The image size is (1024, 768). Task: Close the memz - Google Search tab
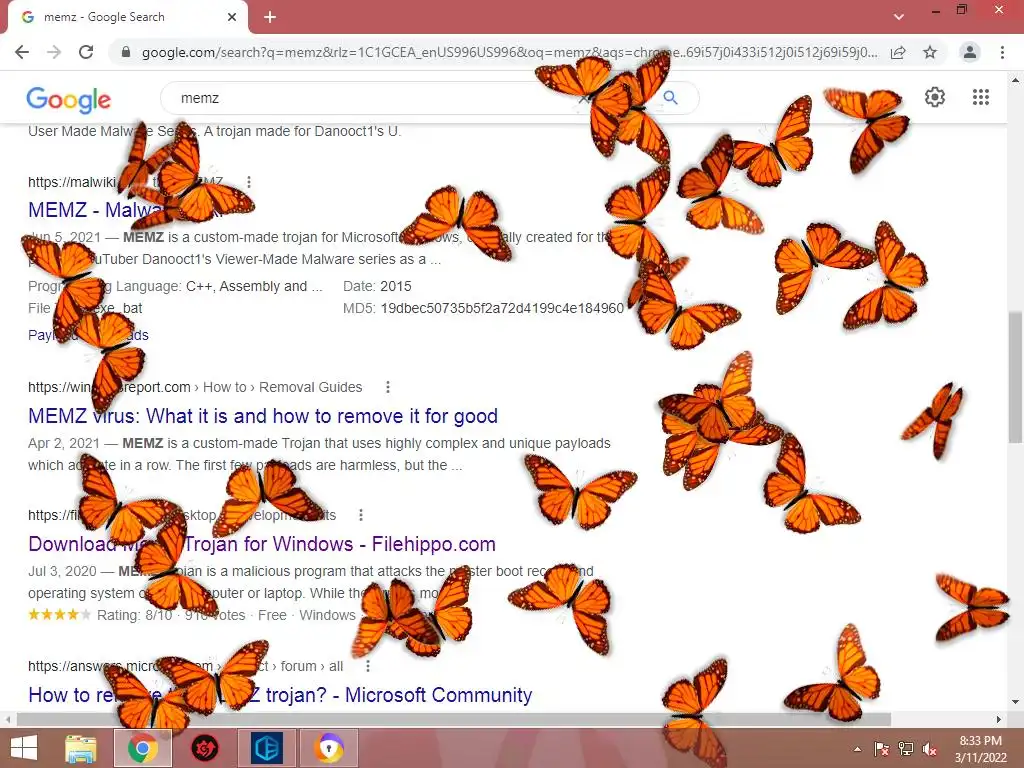[x=232, y=17]
